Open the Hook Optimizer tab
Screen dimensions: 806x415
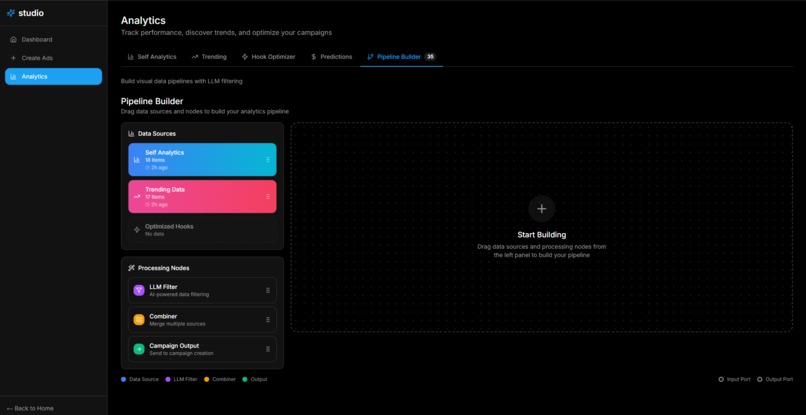coord(268,57)
